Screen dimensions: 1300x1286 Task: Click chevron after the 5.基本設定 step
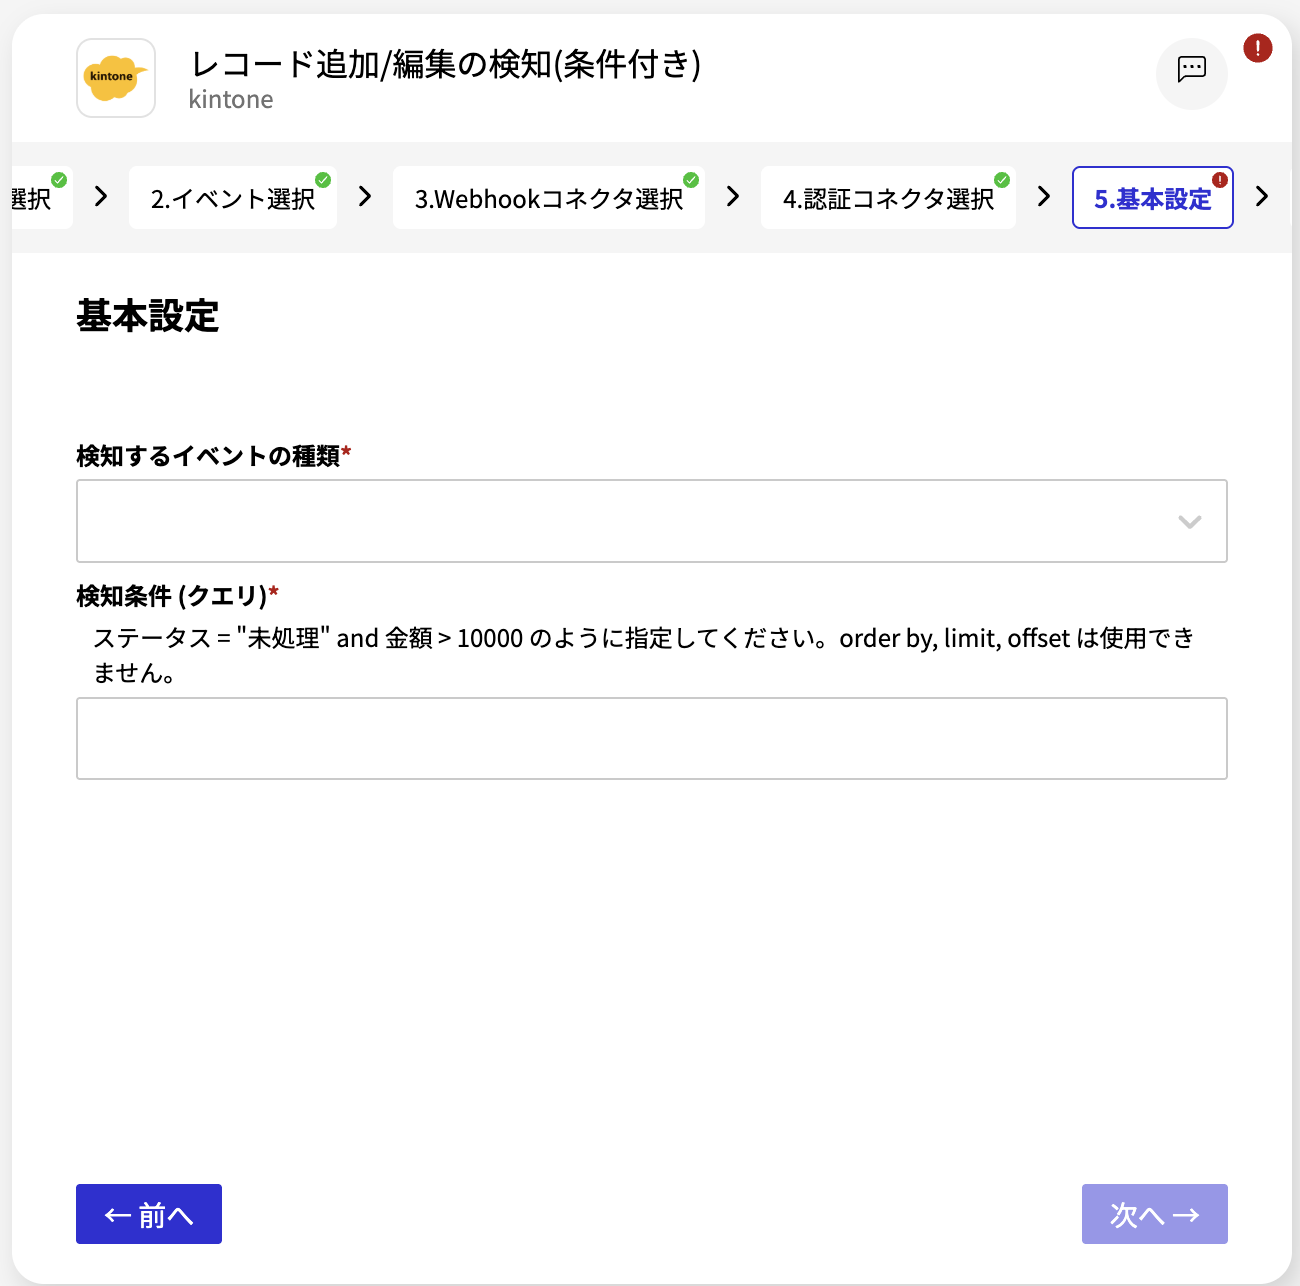point(1262,196)
